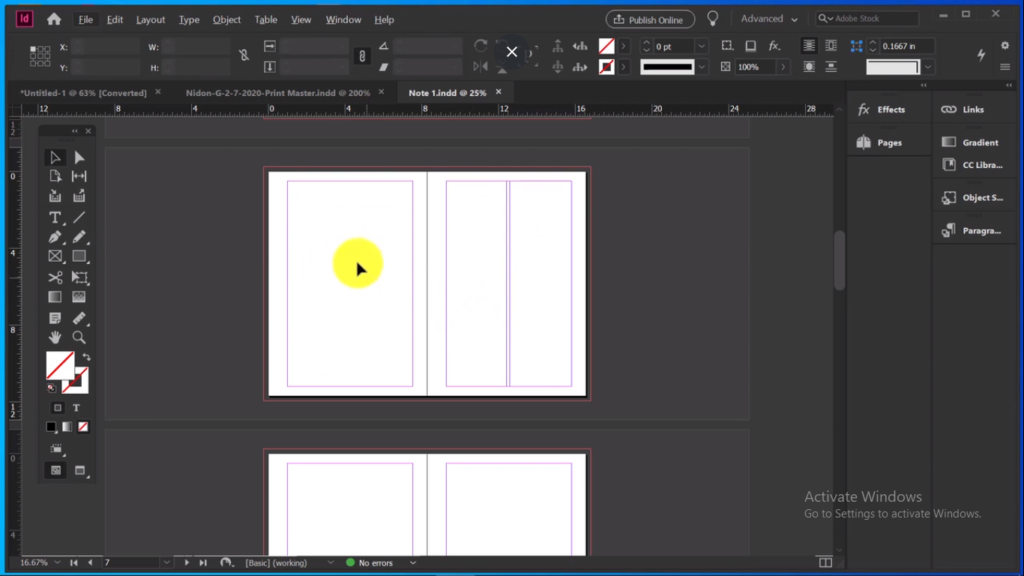Click the toolbox Stroke swatch
Screen dimensions: 1024x576
pos(75,380)
